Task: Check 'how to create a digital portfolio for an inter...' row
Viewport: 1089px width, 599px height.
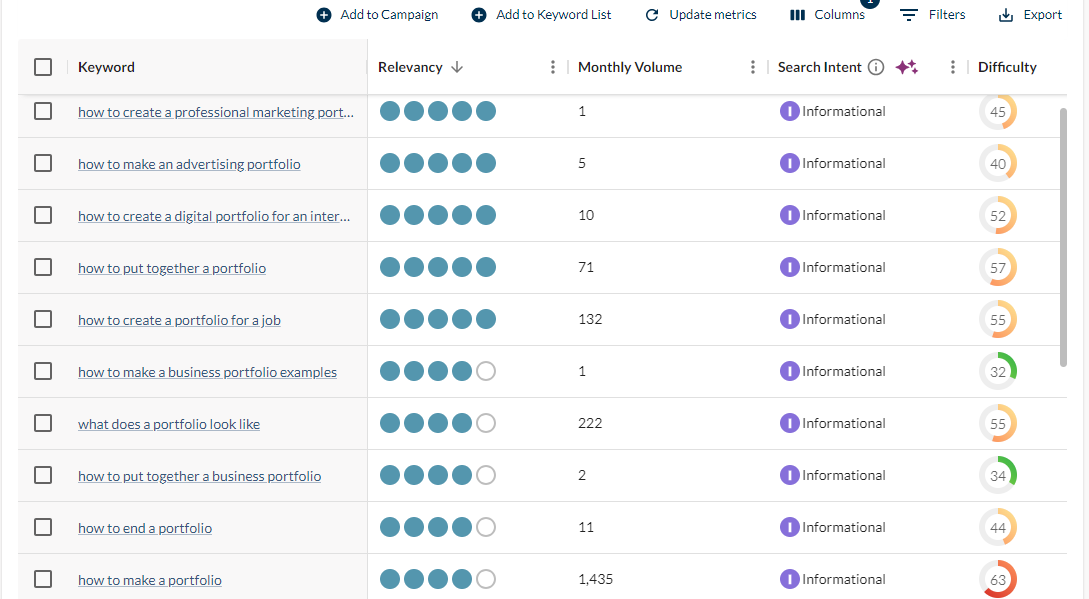Action: (x=43, y=215)
